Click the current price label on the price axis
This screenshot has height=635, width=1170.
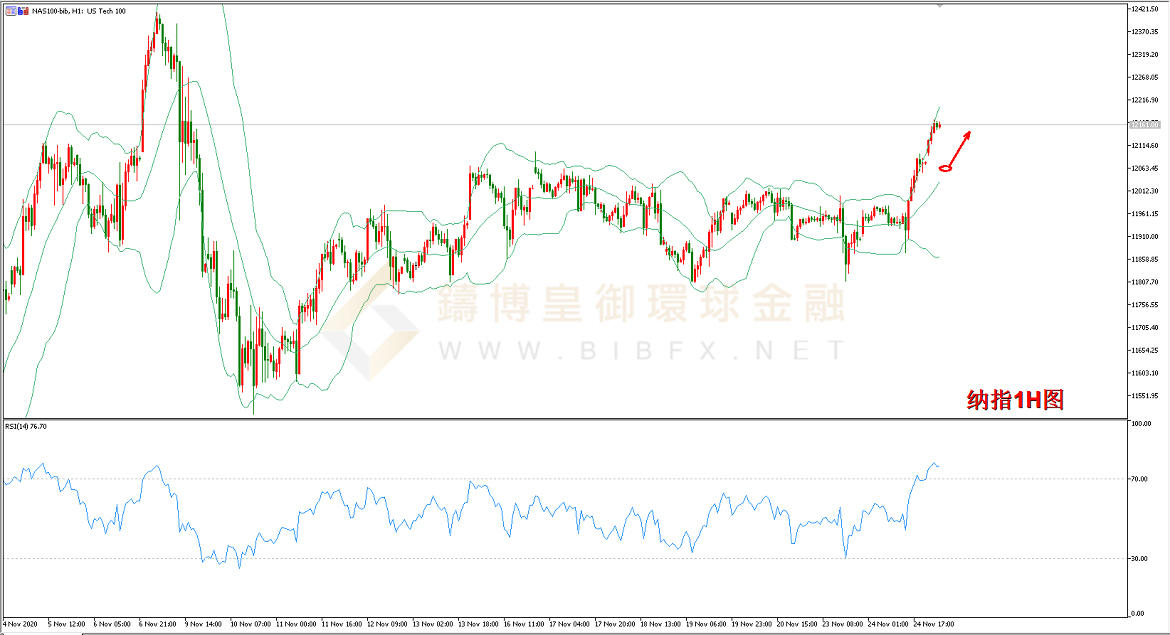pyautogui.click(x=1143, y=124)
